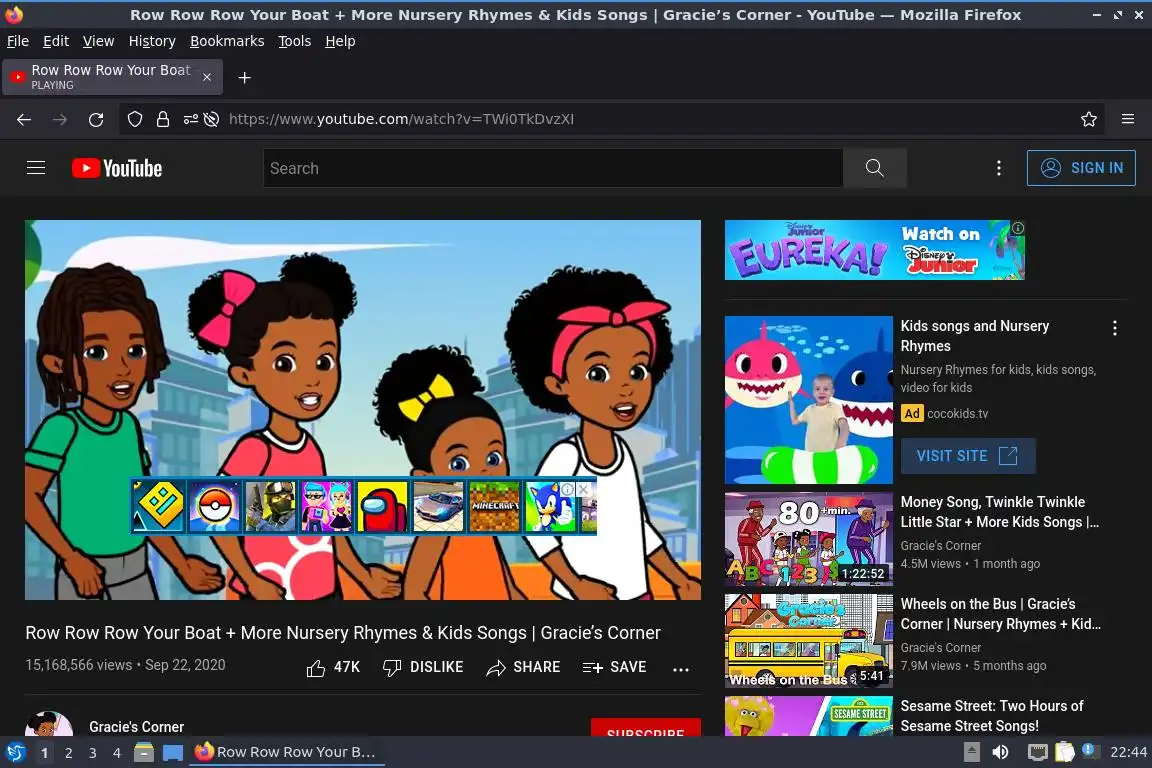
Task: Open the YouTube guide hamburger menu
Action: [36, 168]
